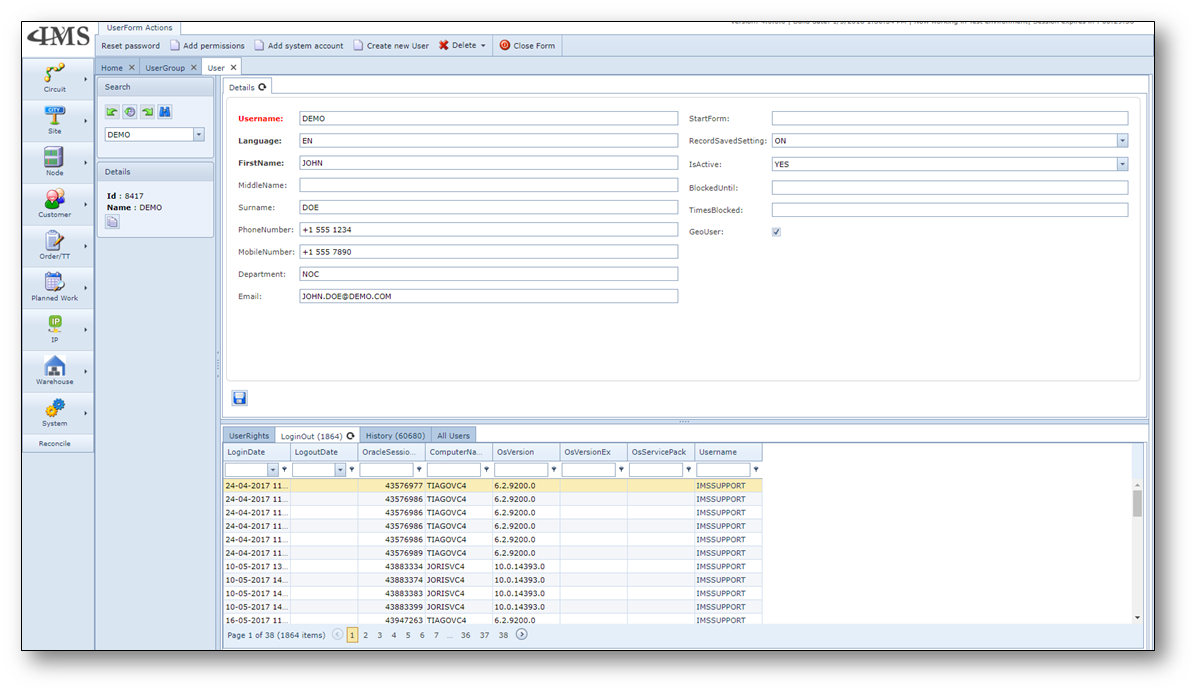Expand the Circuit sidebar submenu arrow
Image resolution: width=1197 pixels, height=693 pixels.
(86, 78)
